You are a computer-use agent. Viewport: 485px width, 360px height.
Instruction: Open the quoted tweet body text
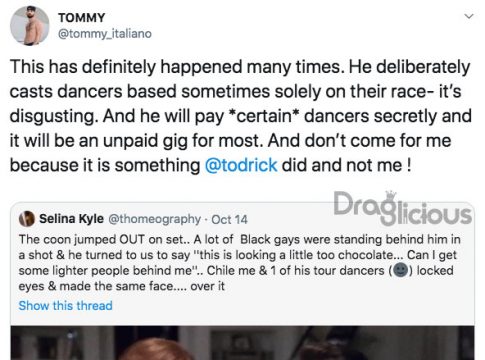pos(239,263)
